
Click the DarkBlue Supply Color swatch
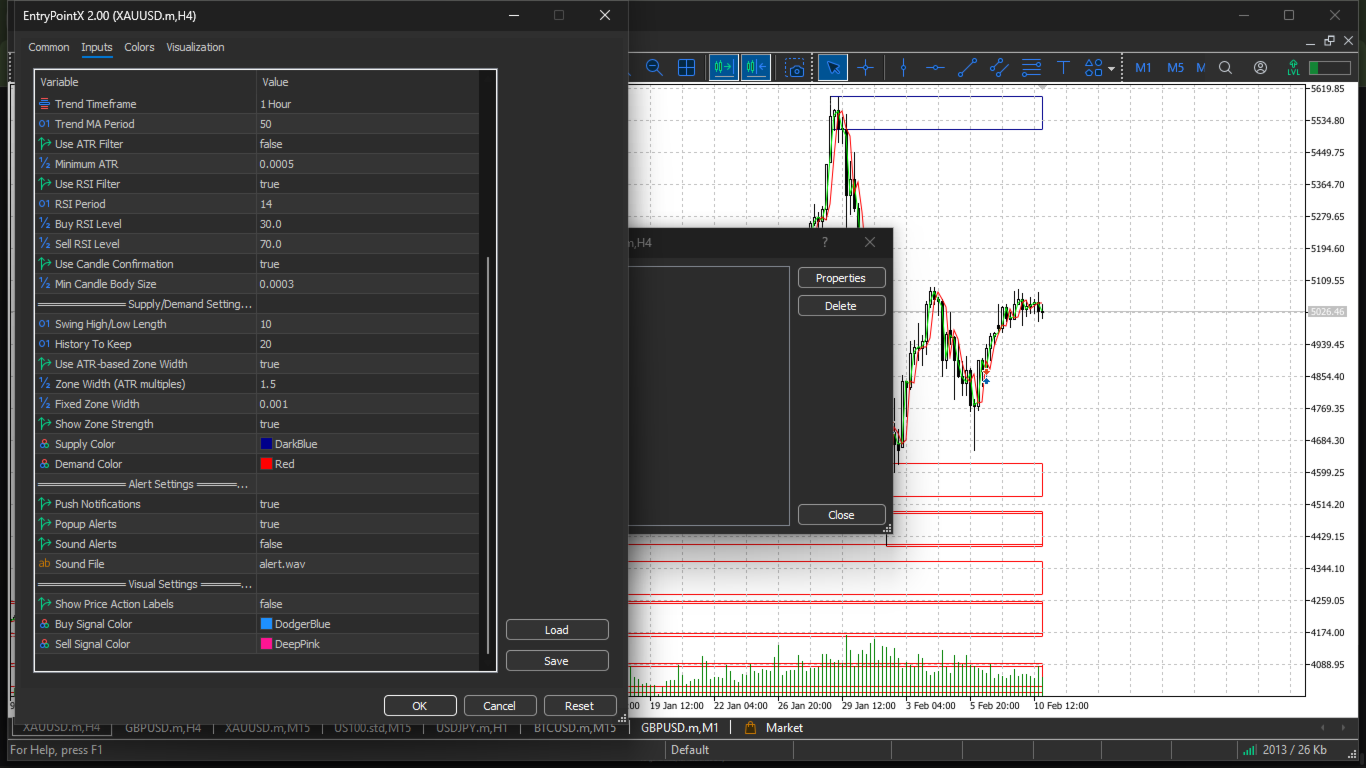(x=266, y=444)
